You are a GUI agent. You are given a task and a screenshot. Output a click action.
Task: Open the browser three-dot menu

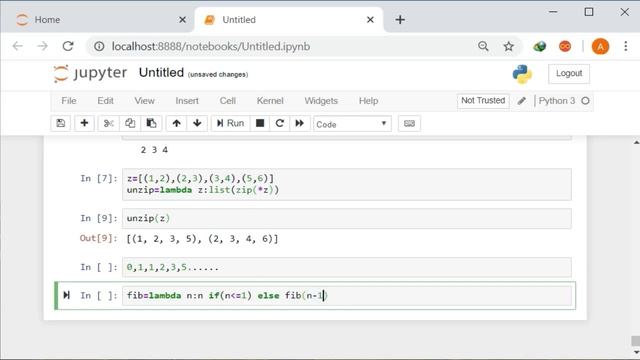626,46
